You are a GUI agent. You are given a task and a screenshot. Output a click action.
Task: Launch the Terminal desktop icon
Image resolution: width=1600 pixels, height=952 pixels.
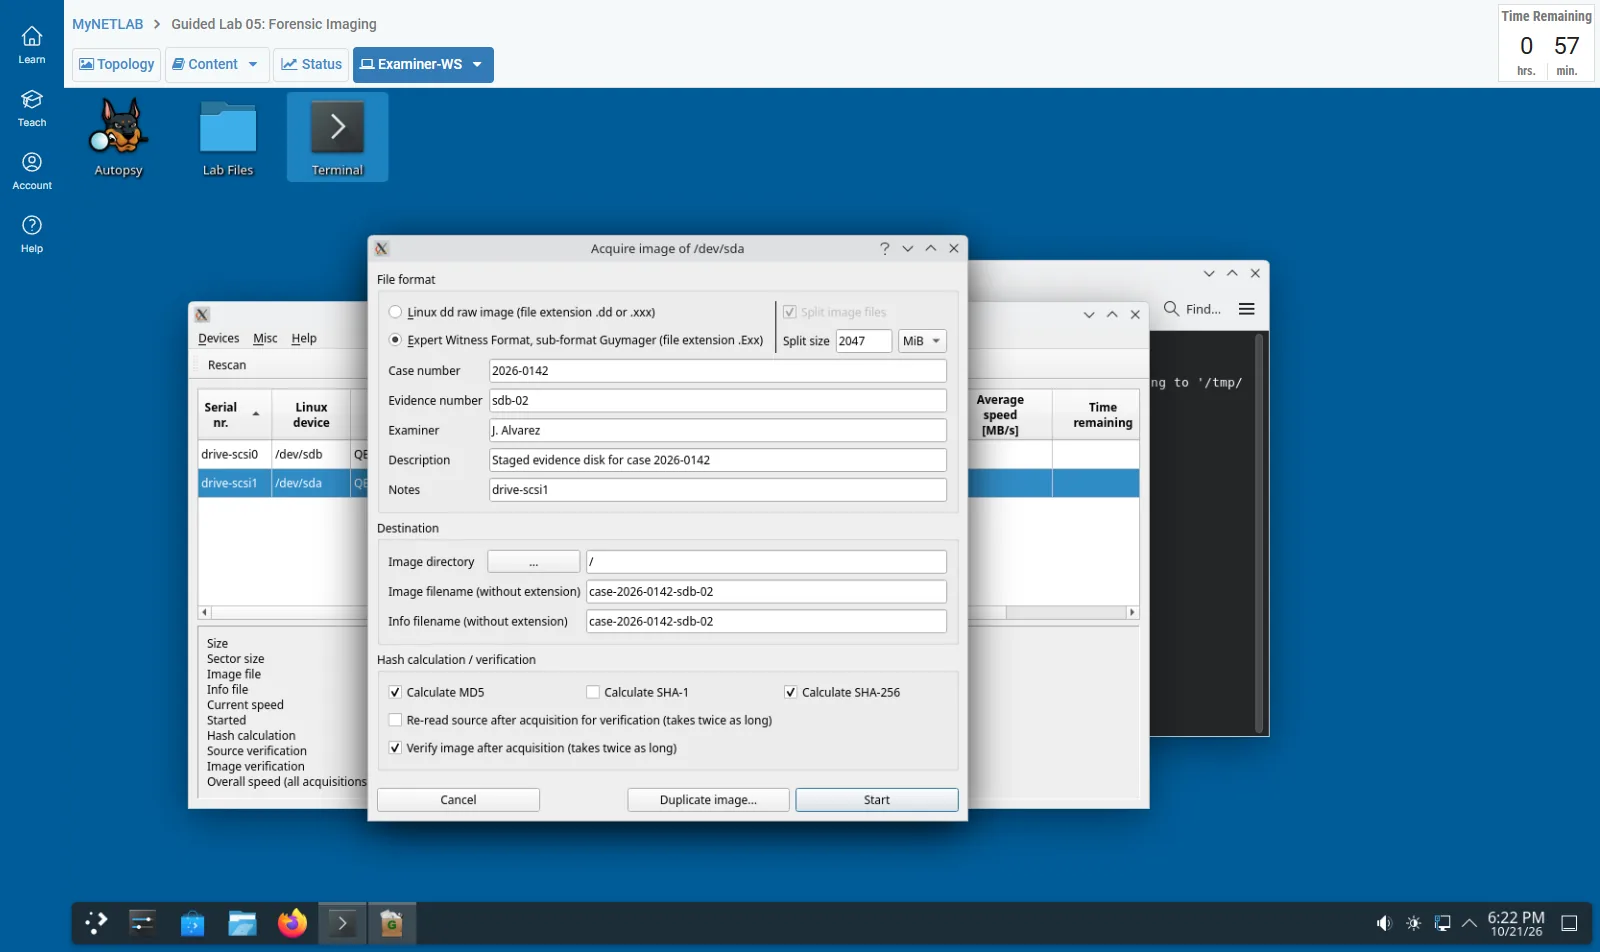tap(337, 137)
